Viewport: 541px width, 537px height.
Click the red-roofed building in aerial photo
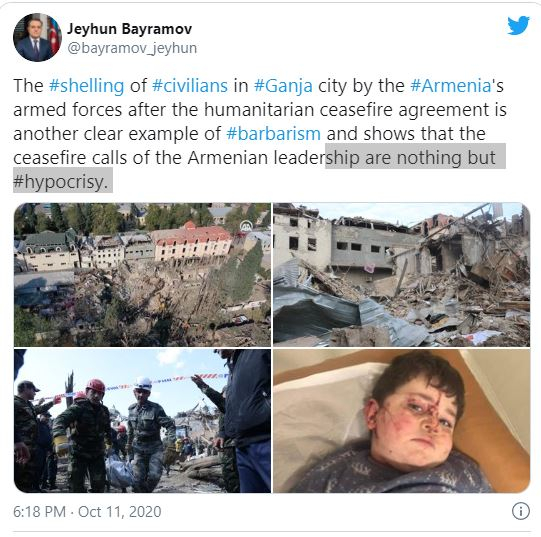pos(193,242)
